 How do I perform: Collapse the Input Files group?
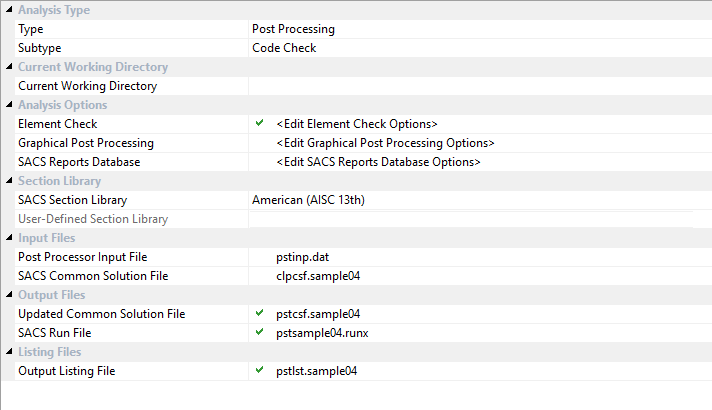pyautogui.click(x=8, y=238)
